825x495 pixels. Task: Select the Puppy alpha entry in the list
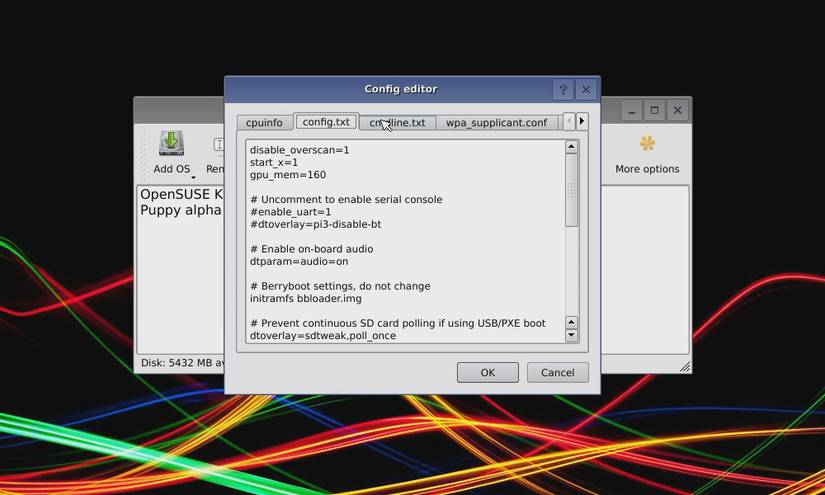[181, 210]
